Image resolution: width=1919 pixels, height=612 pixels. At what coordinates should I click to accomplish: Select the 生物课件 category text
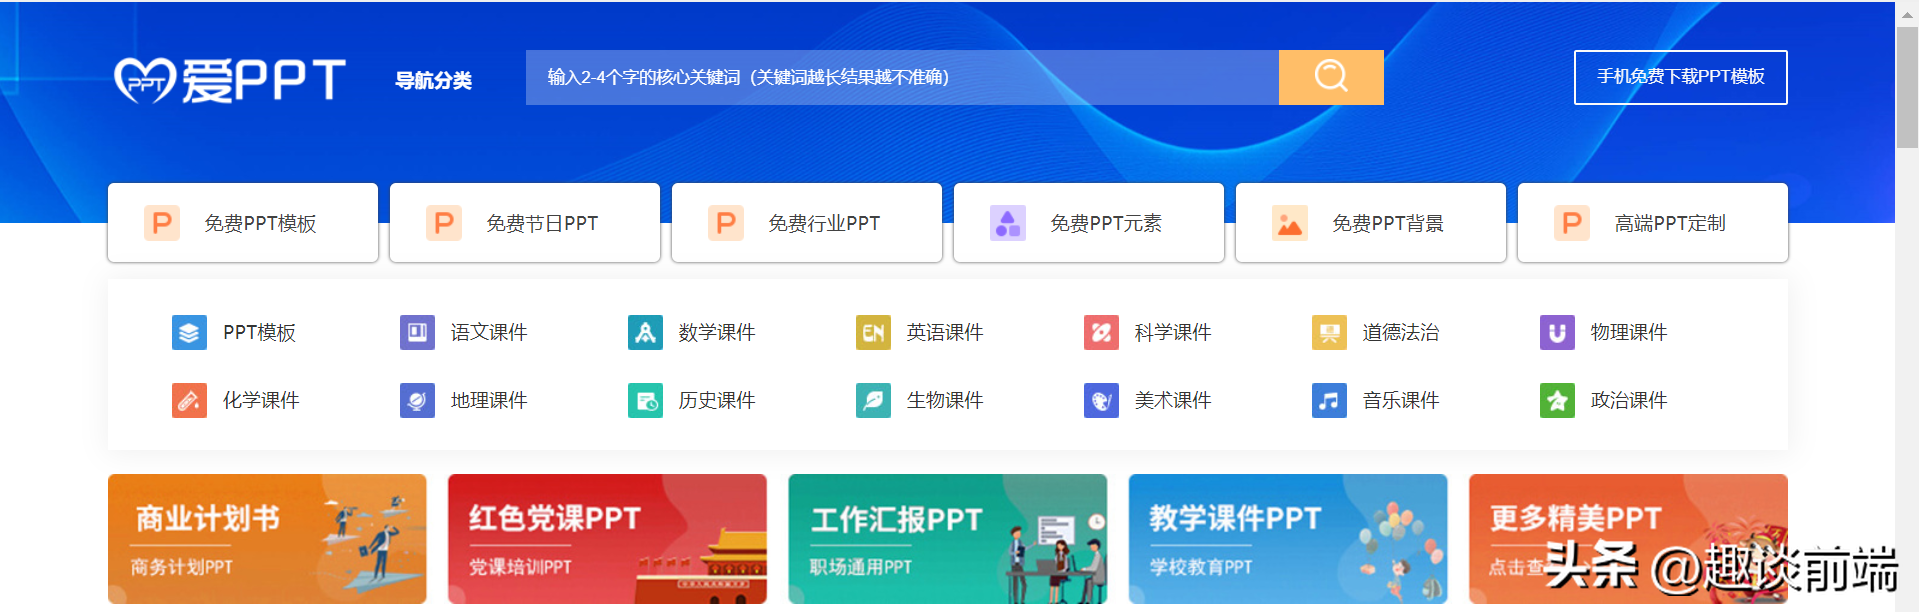pyautogui.click(x=945, y=400)
